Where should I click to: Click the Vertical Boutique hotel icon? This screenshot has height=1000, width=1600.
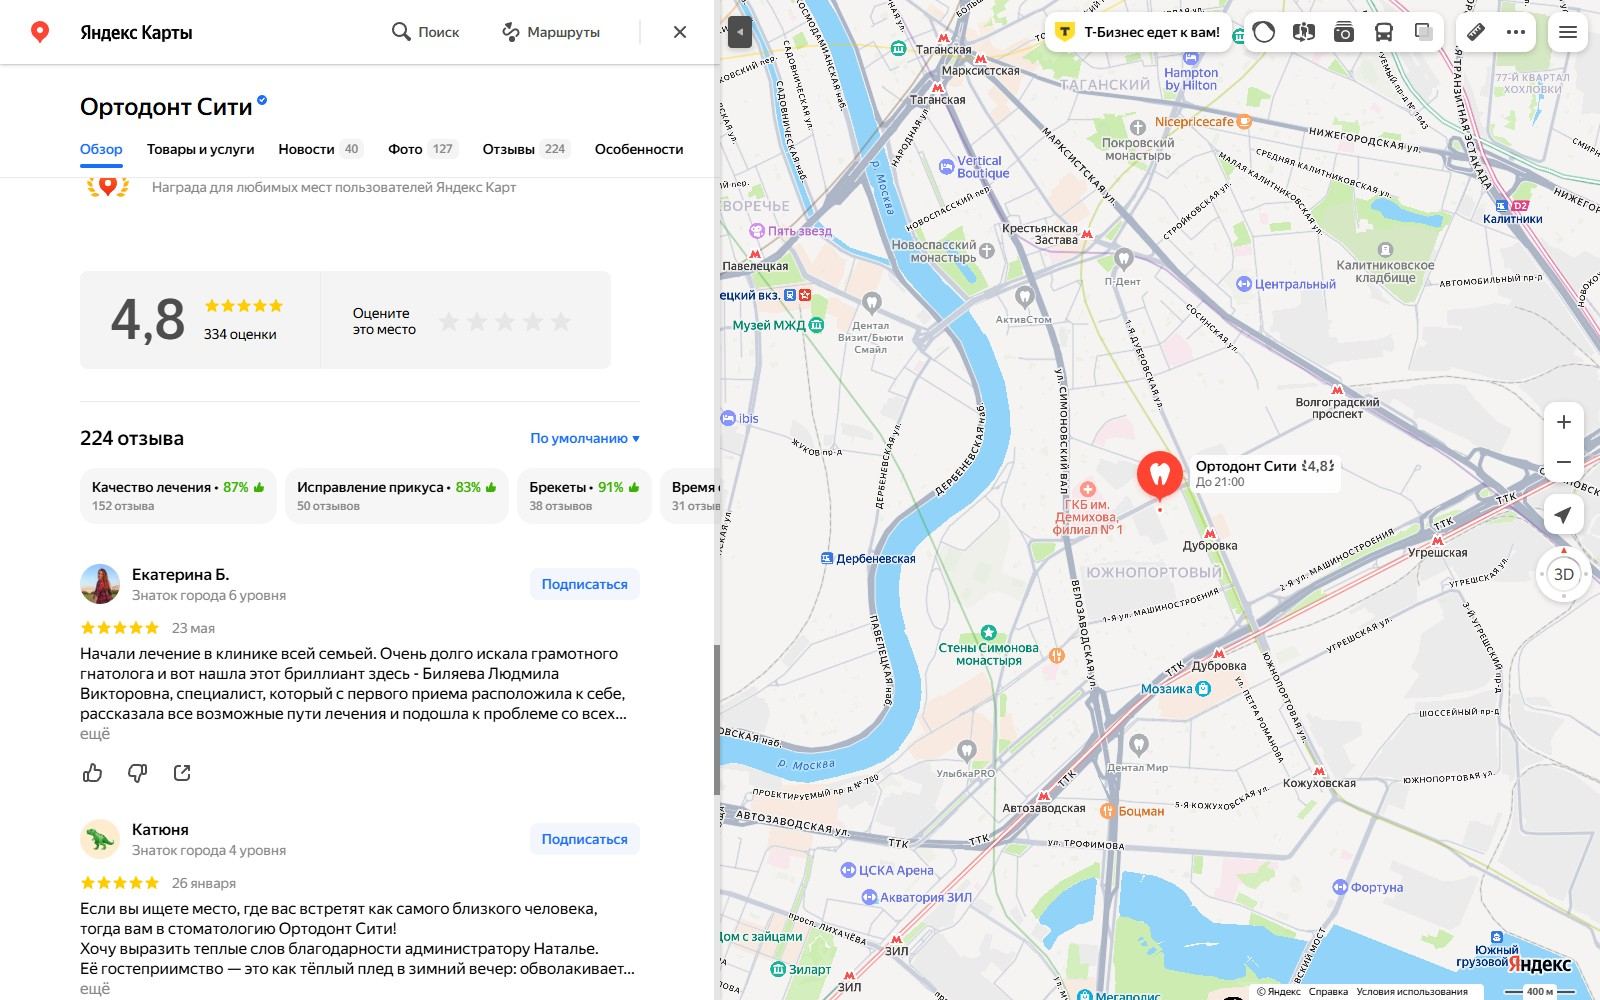point(946,167)
